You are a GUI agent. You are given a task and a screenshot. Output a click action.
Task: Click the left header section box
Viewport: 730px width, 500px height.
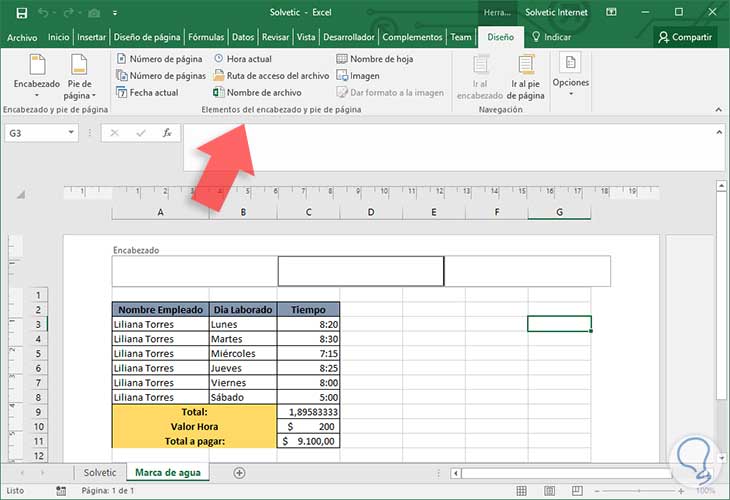click(x=195, y=271)
